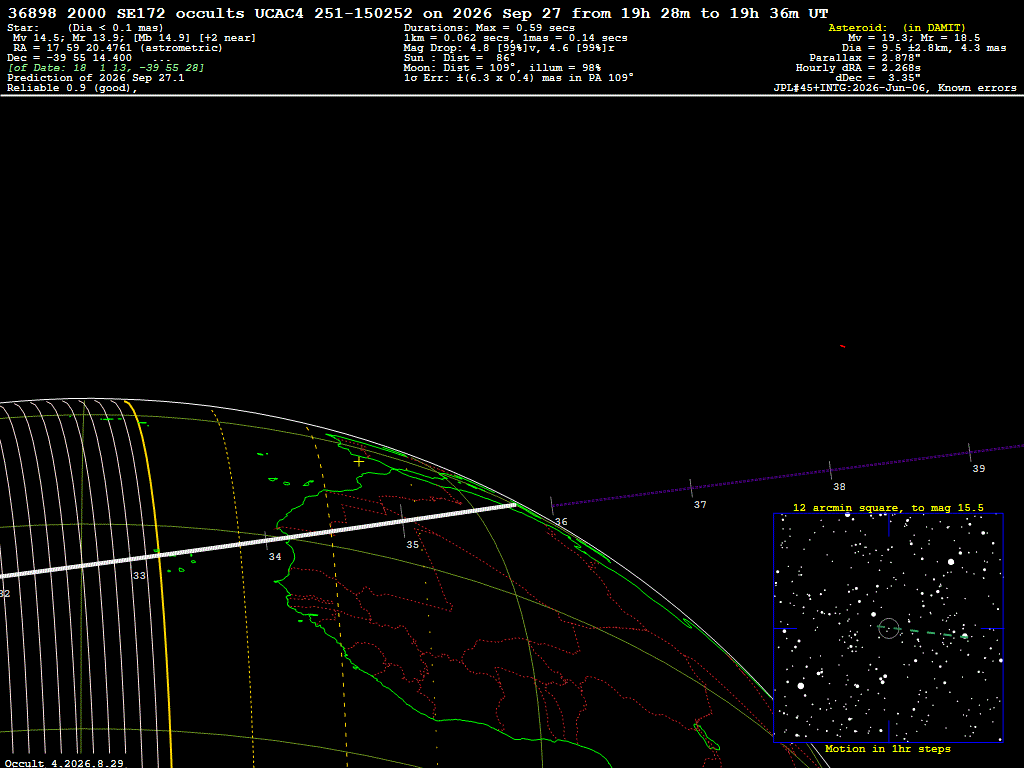The image size is (1024, 768).
Task: Click the green 'of Date' coordinates line
Action: [x=106, y=68]
